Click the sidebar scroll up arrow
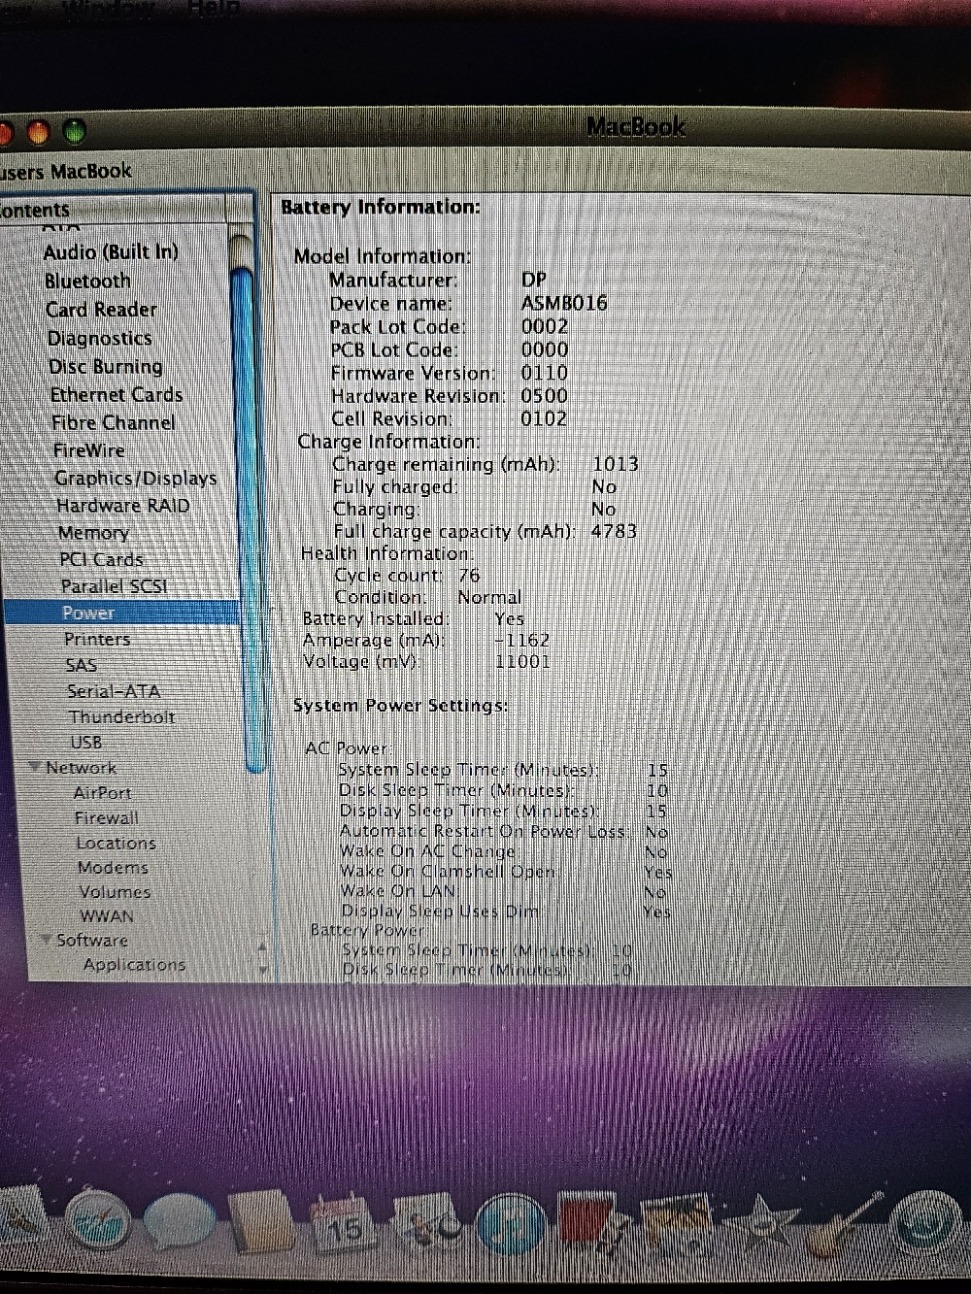 pyautogui.click(x=263, y=945)
